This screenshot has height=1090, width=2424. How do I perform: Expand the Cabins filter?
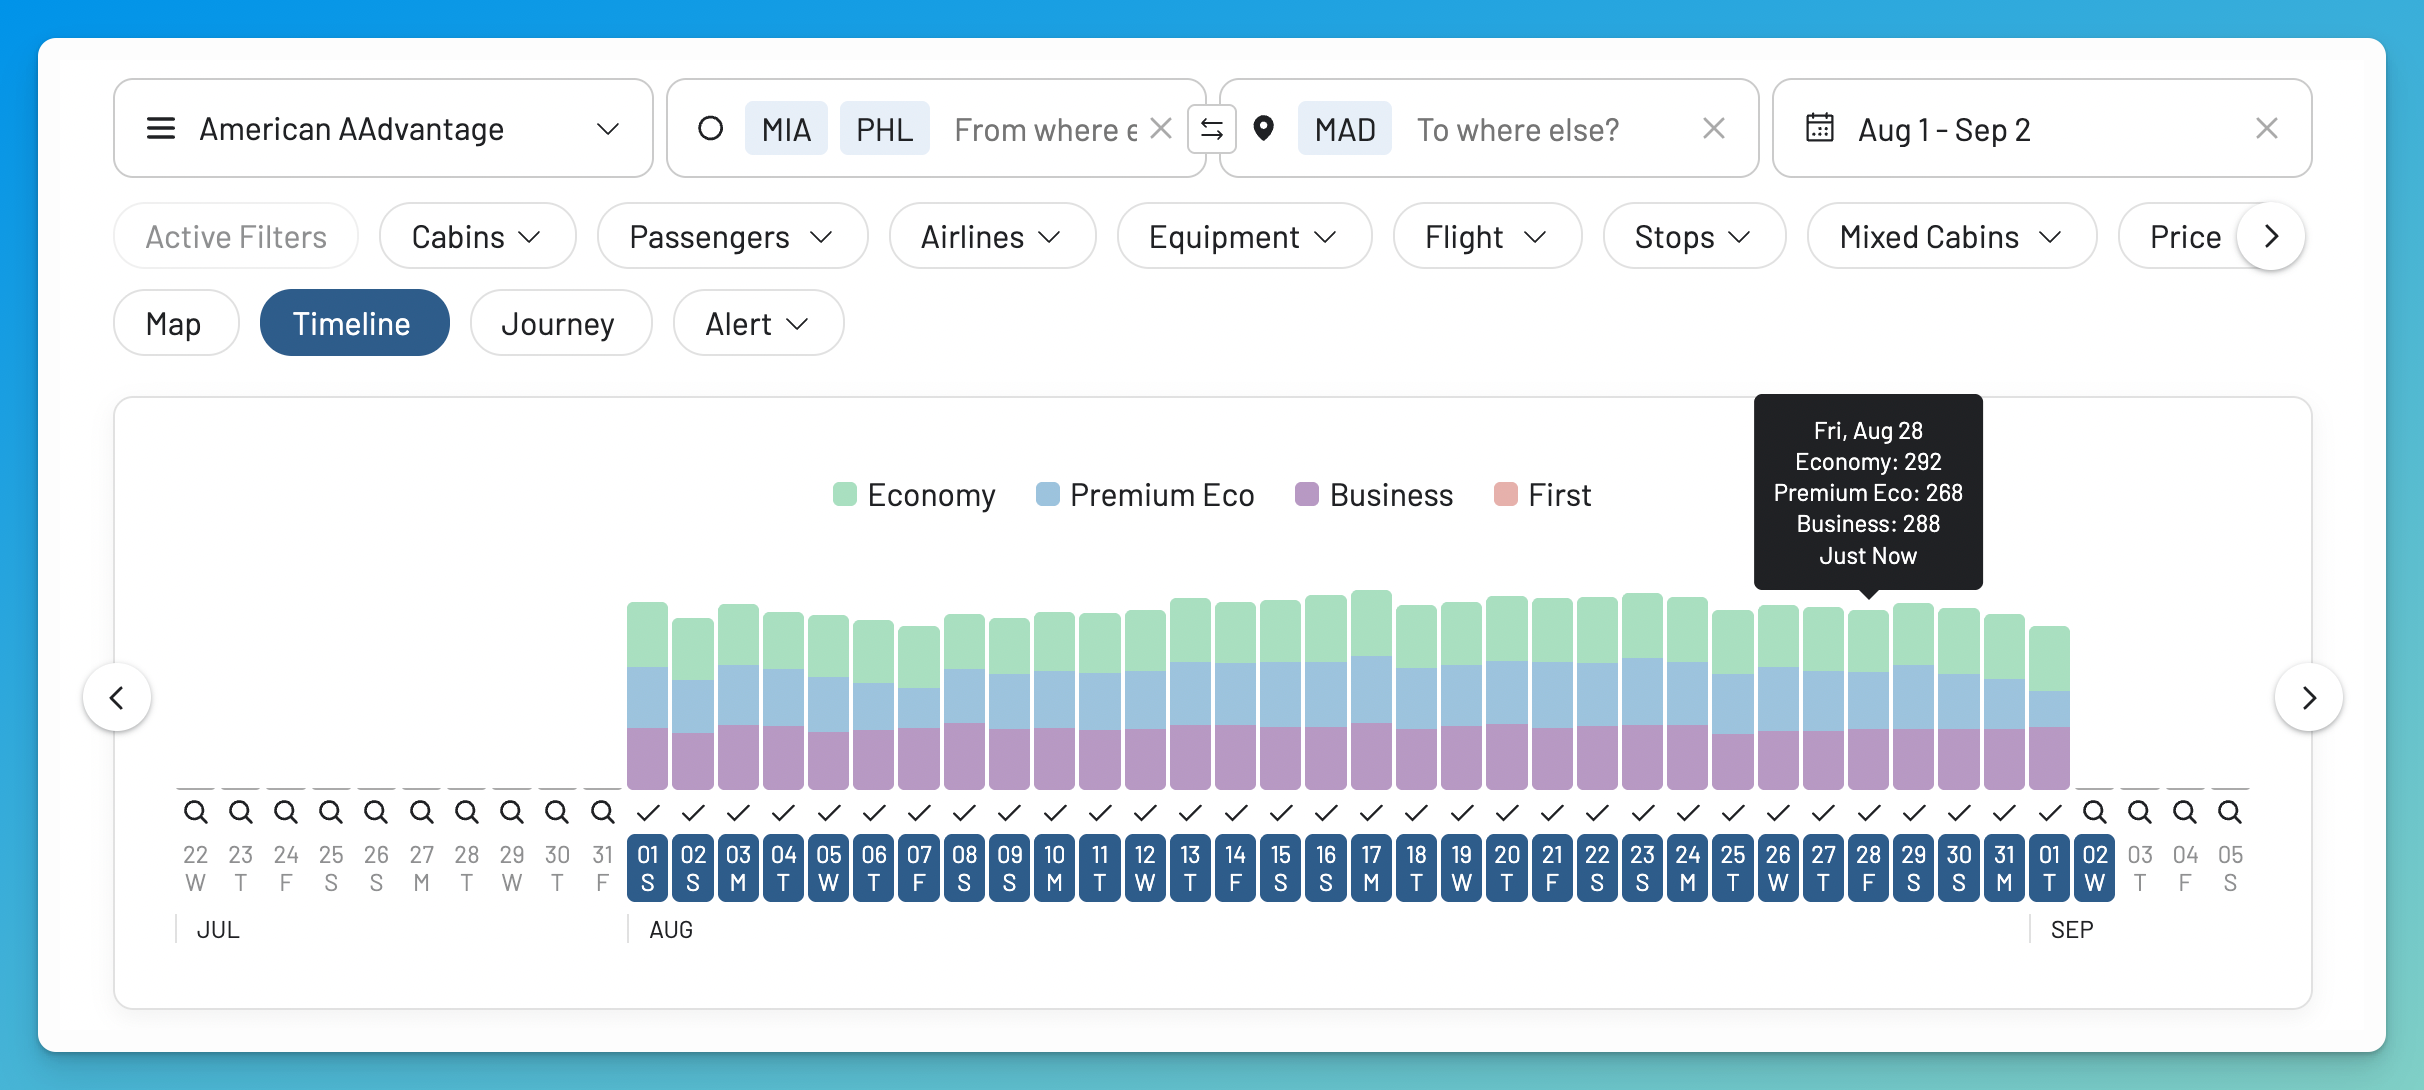[x=477, y=236]
